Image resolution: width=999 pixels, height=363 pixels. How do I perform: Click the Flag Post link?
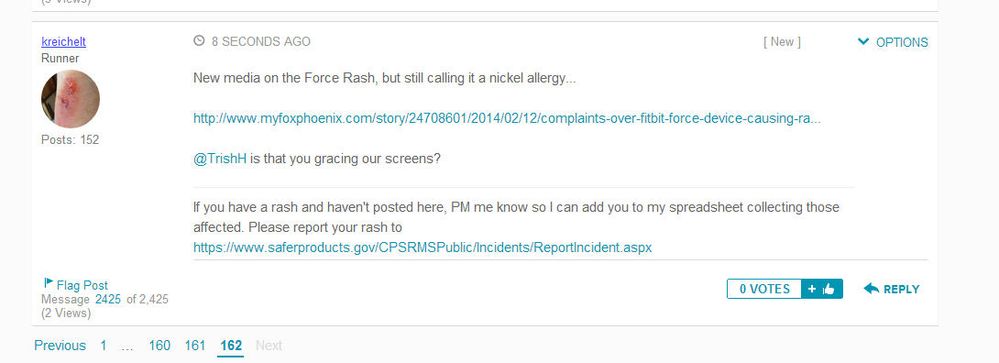(x=82, y=285)
